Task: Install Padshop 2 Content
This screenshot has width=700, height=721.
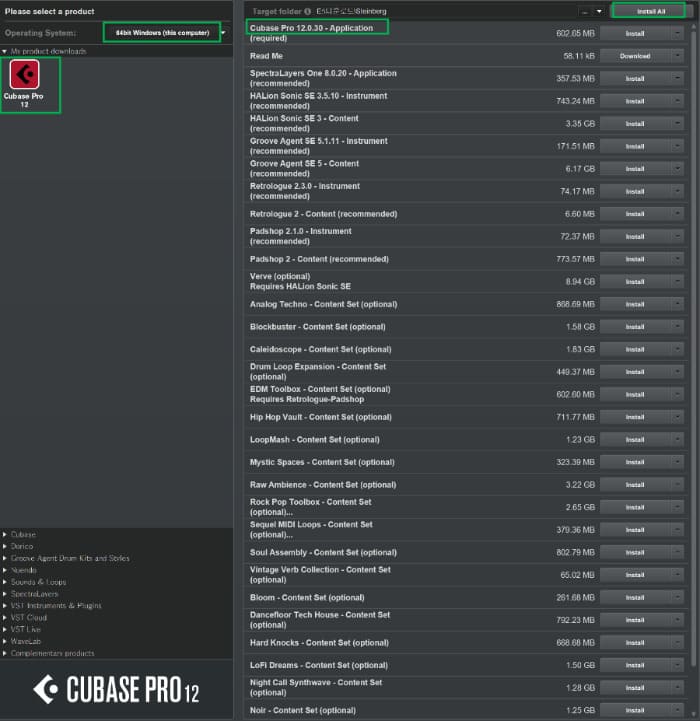Action: [x=635, y=259]
